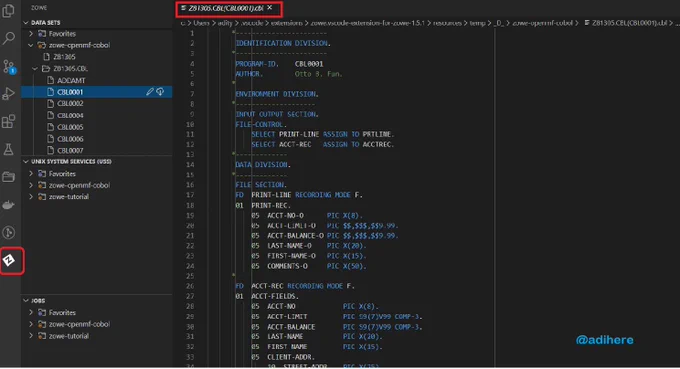Viewport: 680px width, 369px height.
Task: Open the Explorer view in the activity bar
Action: click(8, 11)
